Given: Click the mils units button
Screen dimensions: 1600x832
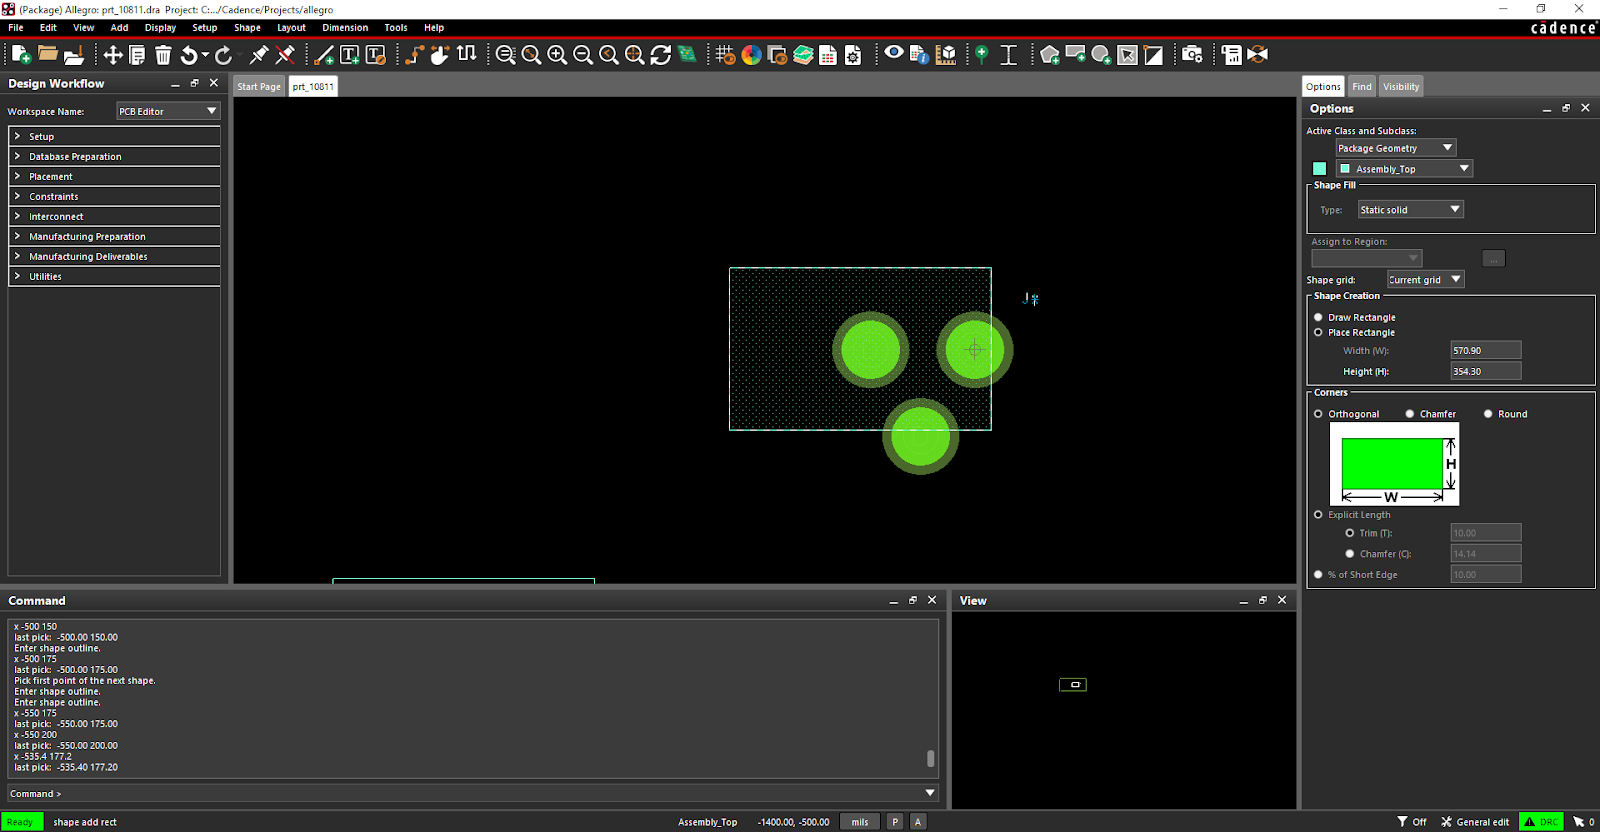Looking at the screenshot, I should [860, 822].
